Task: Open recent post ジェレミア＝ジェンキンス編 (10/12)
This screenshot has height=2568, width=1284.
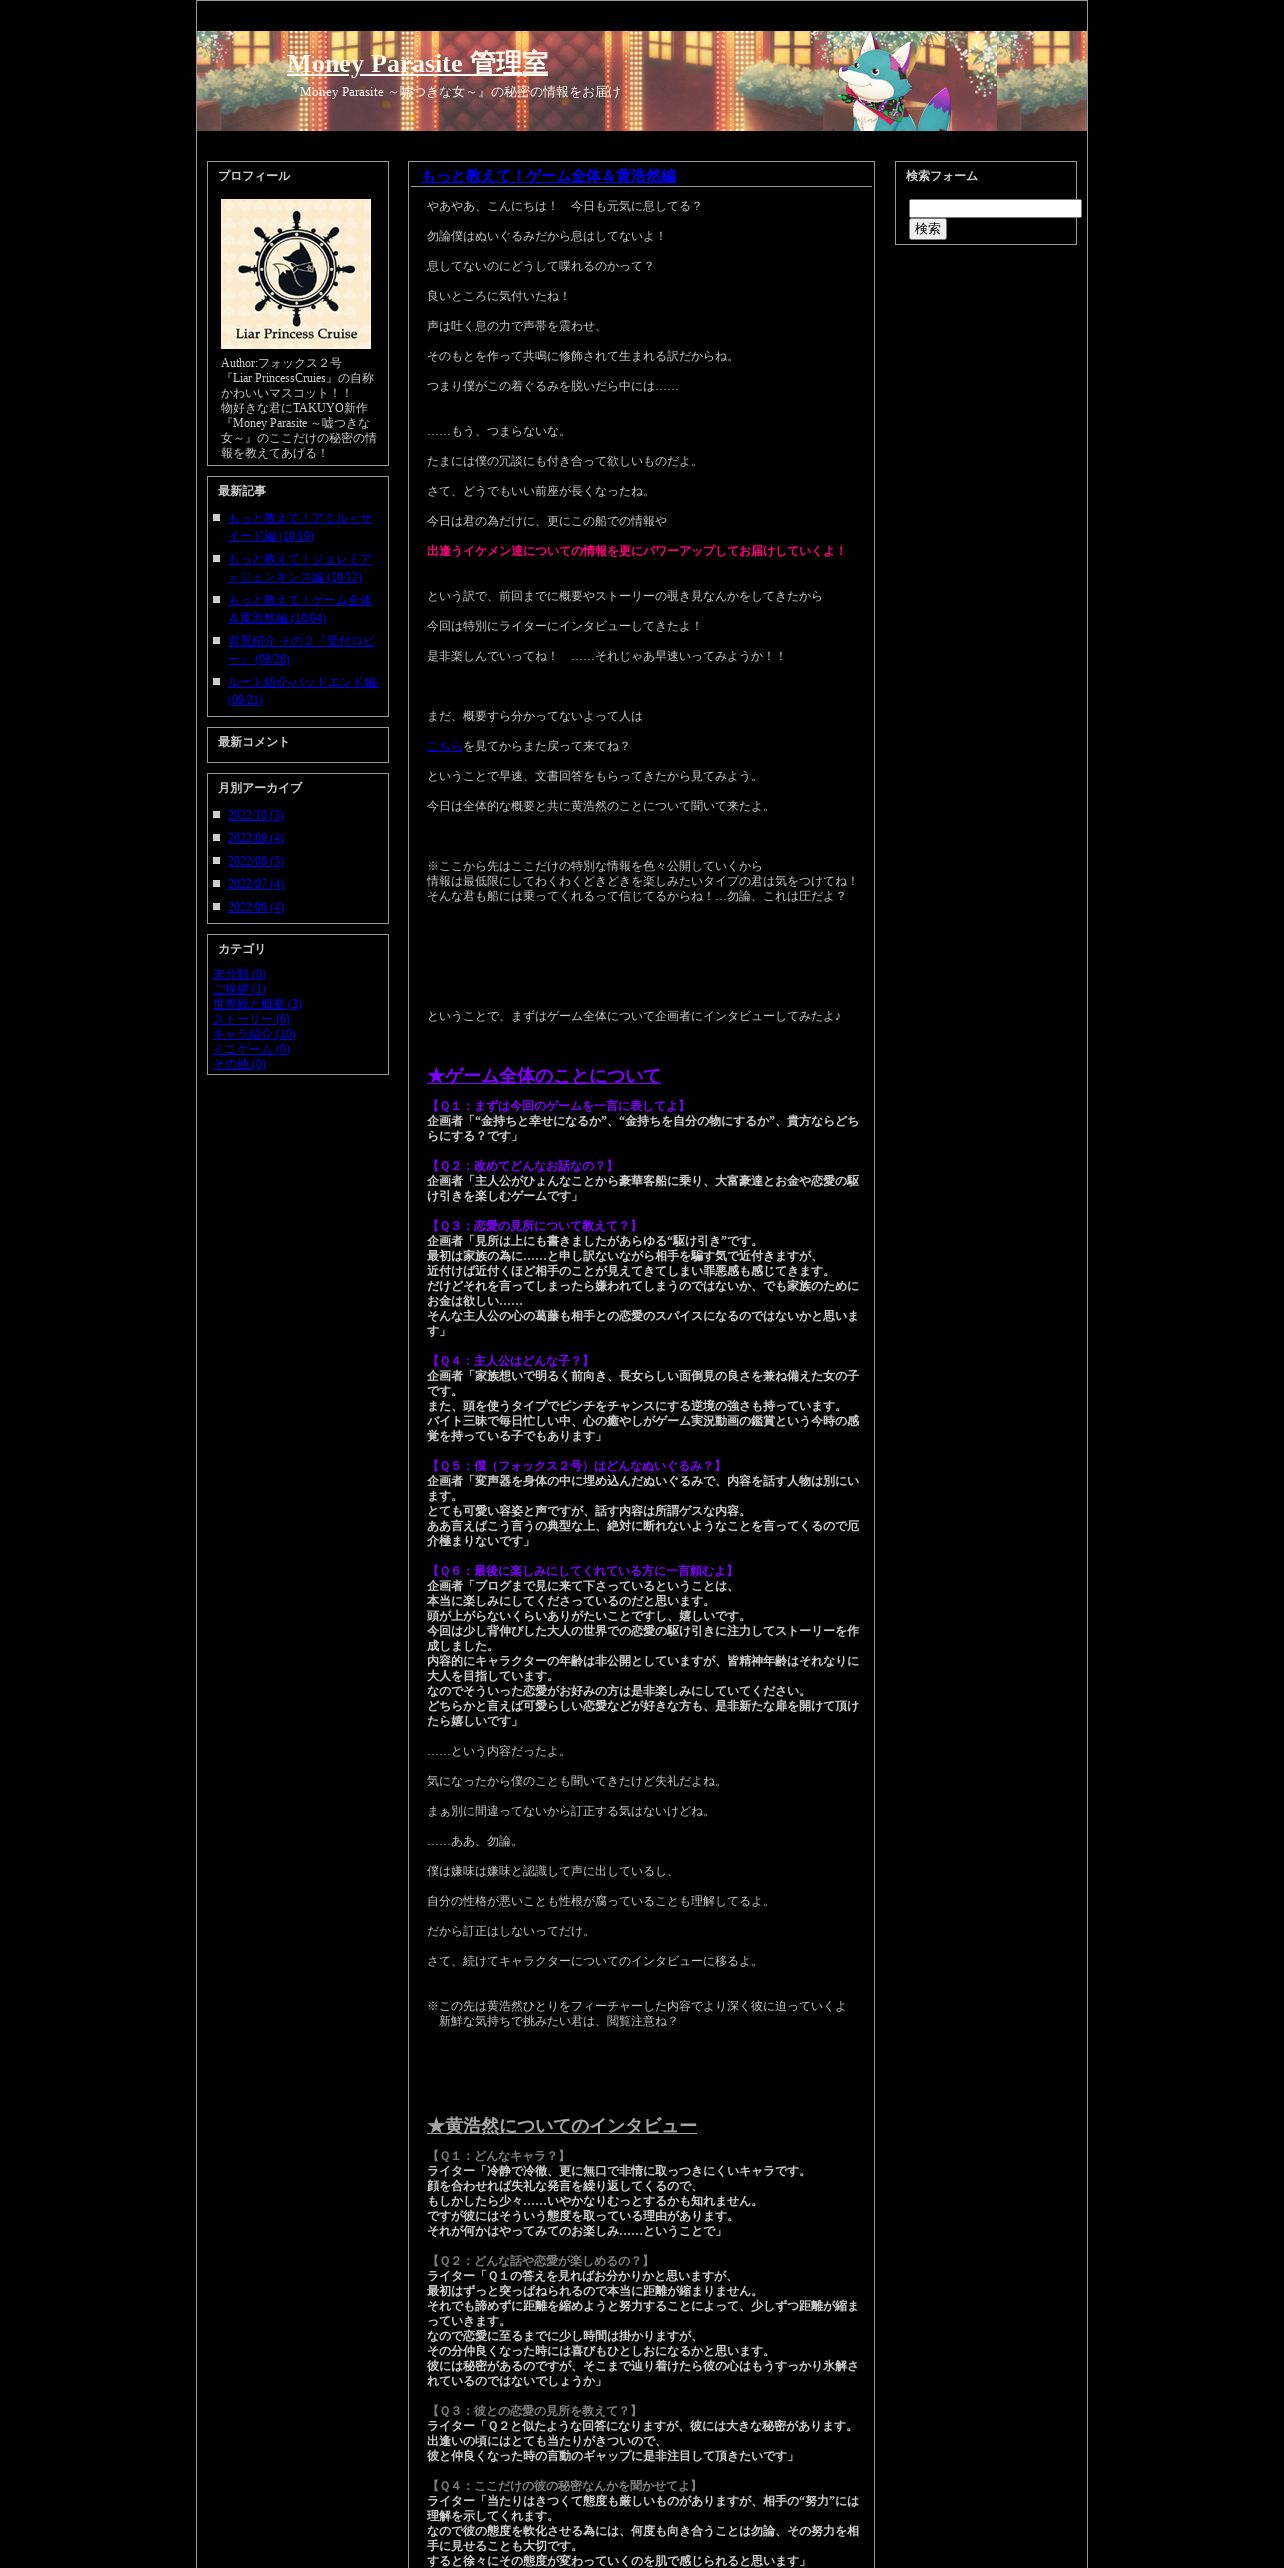Action: (x=300, y=568)
